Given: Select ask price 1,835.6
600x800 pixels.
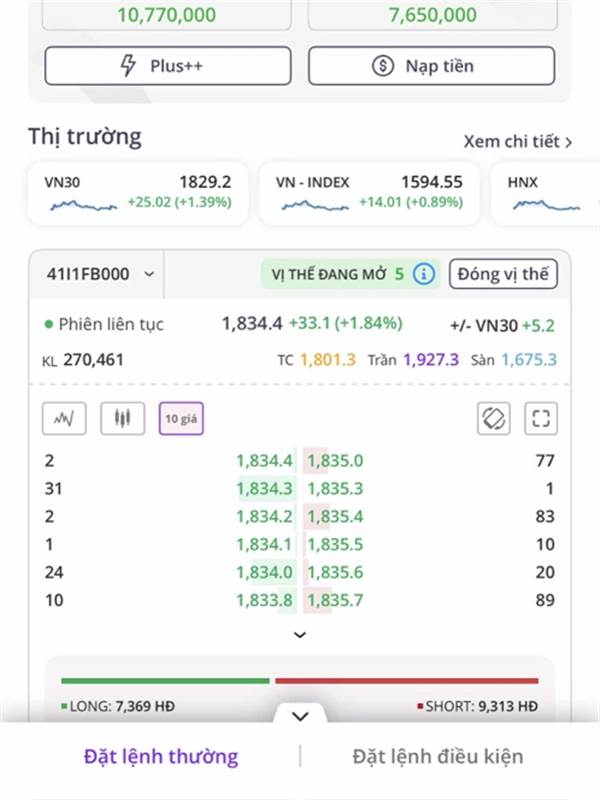Looking at the screenshot, I should point(335,572).
